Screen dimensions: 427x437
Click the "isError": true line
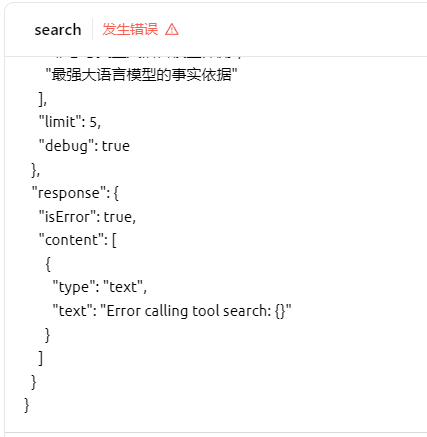(x=87, y=217)
